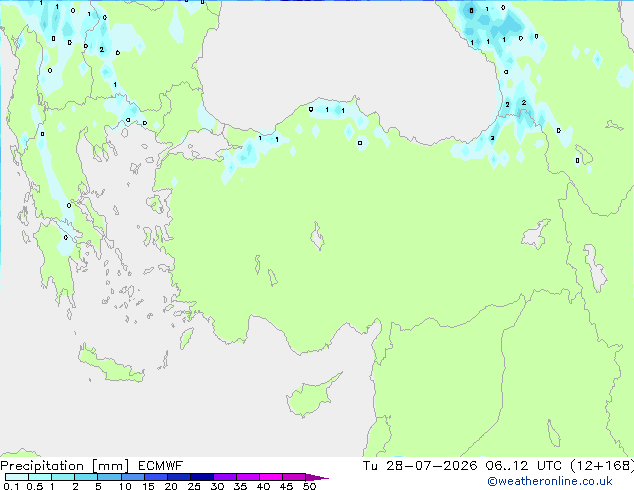
Task: Select the "ECMWF" model label
Action: pyautogui.click(x=161, y=466)
